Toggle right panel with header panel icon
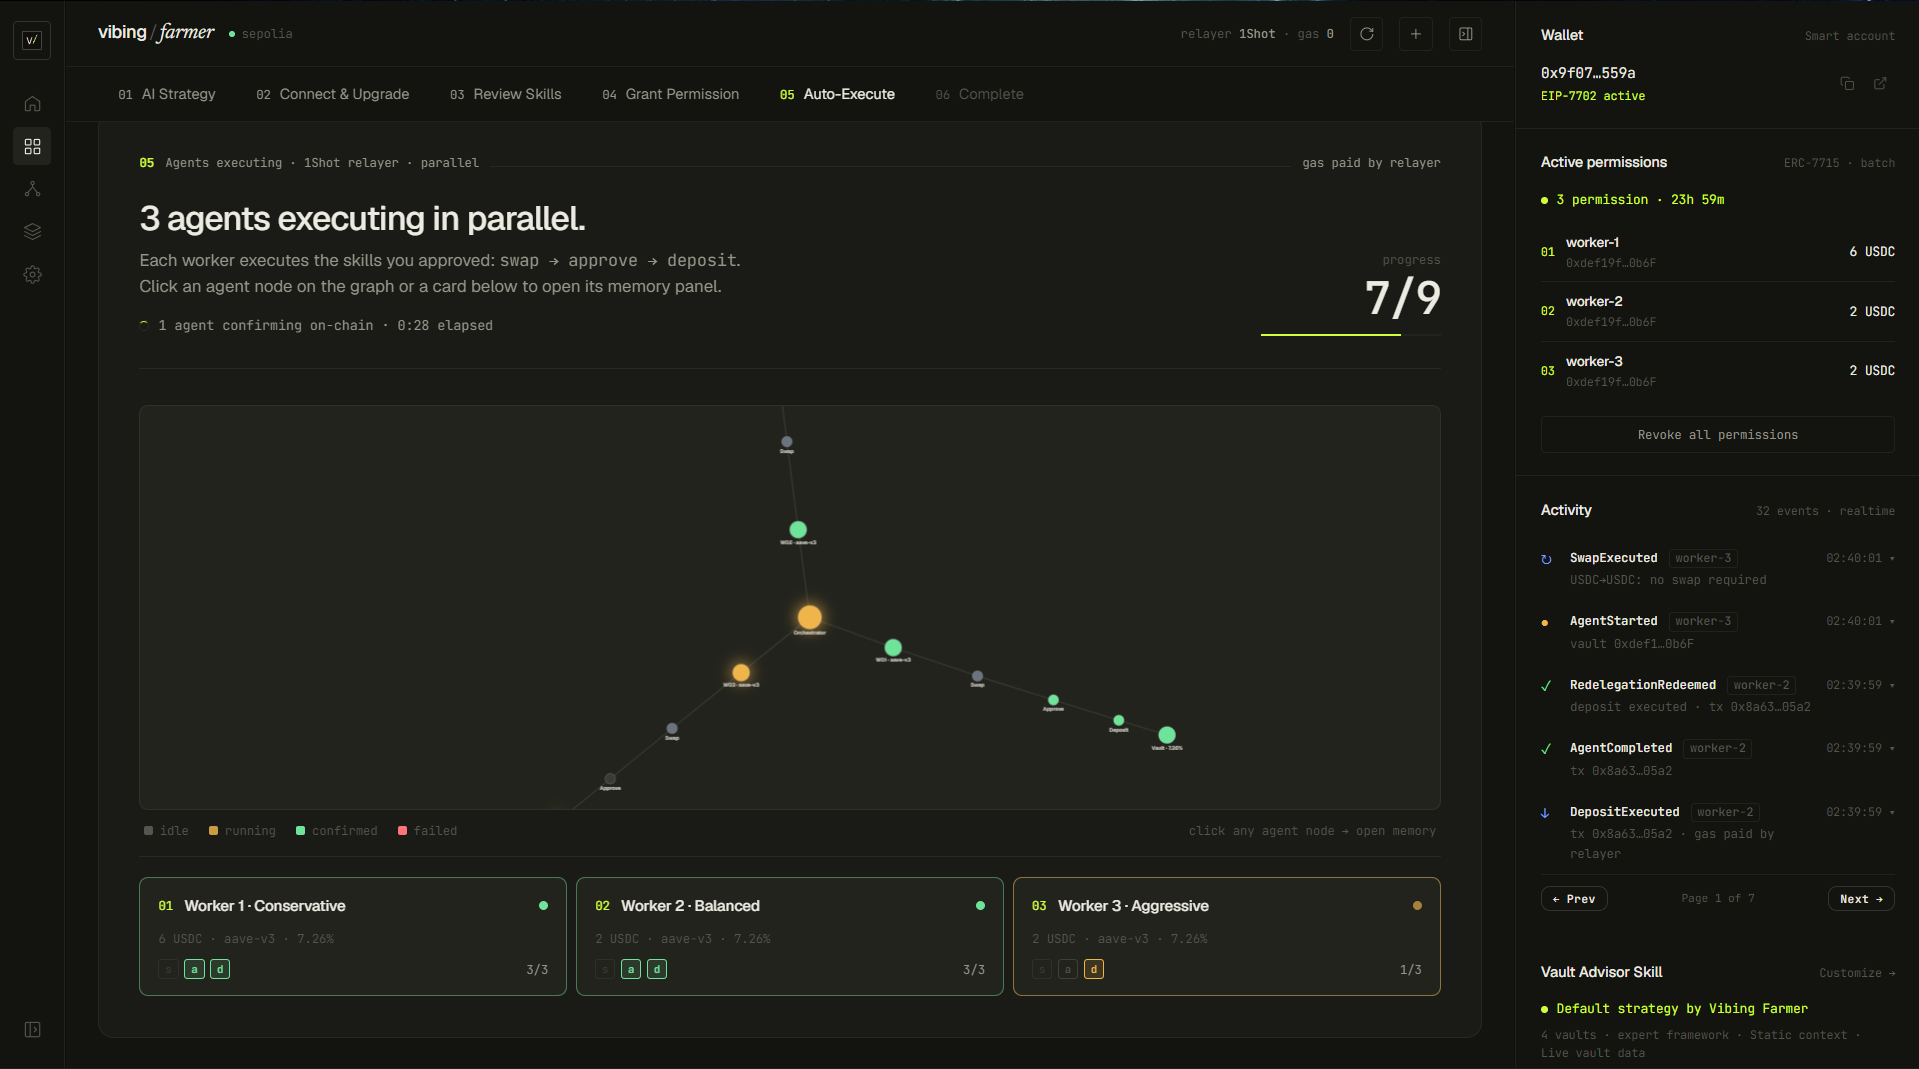This screenshot has height=1069, width=1919. (1465, 34)
